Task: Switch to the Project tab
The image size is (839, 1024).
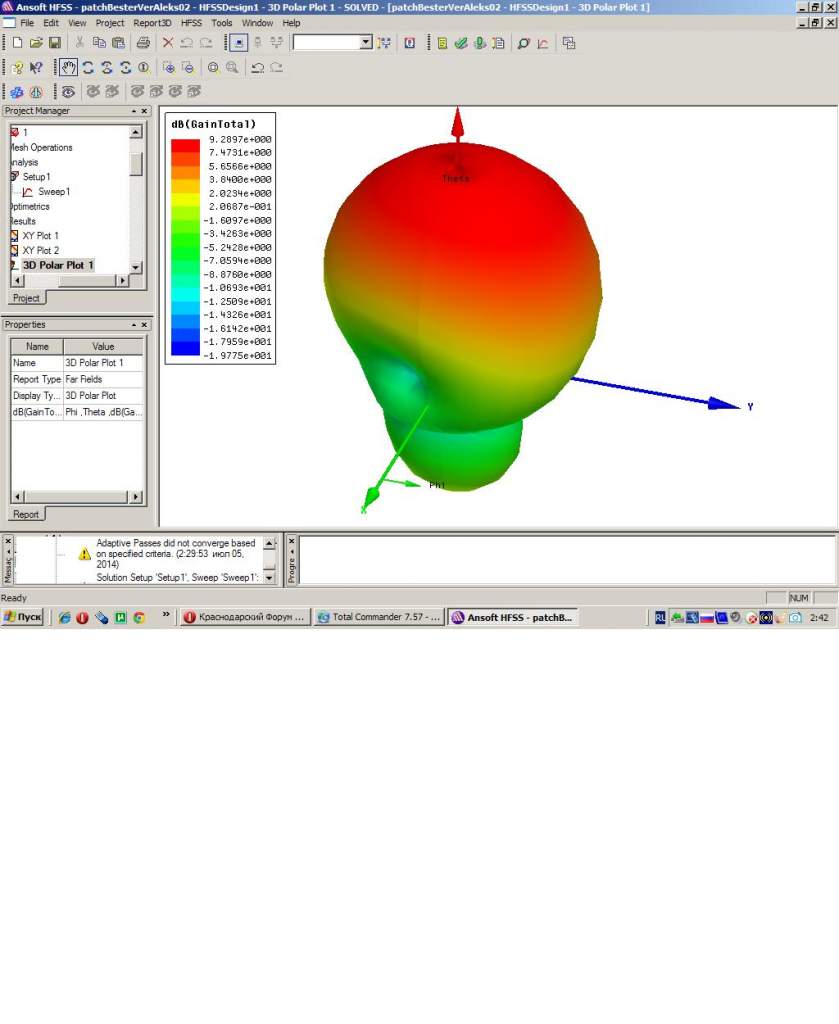Action: click(x=26, y=298)
